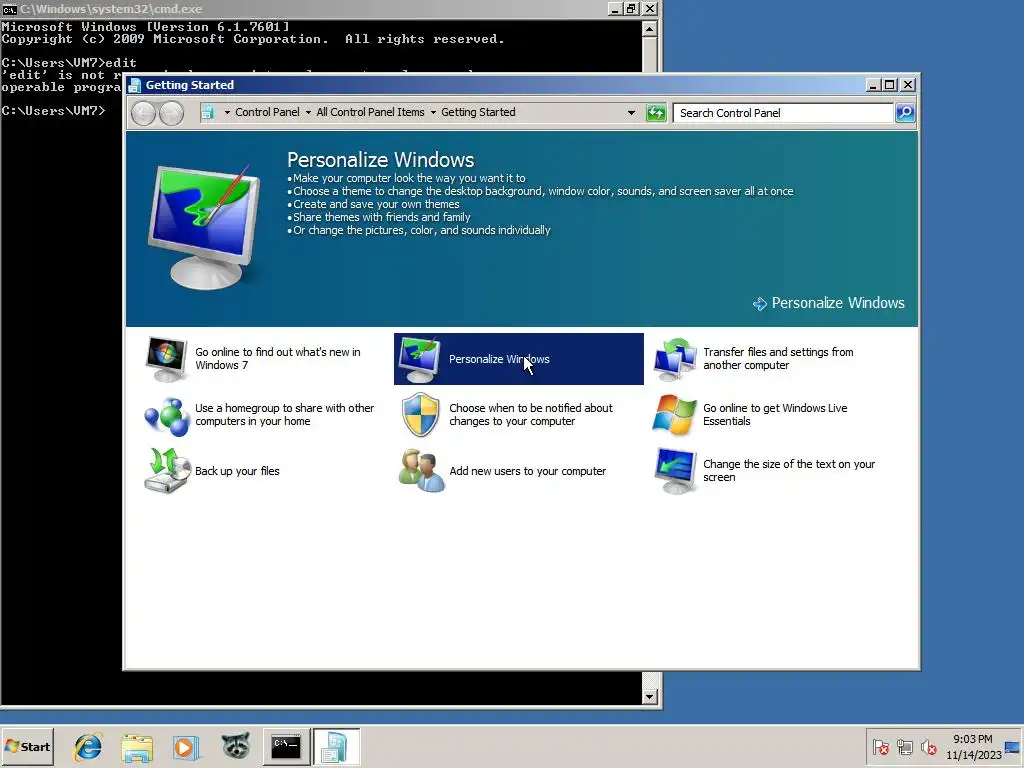Open Windows Explorer folder on taskbar
This screenshot has height=768, width=1024.
point(137,747)
